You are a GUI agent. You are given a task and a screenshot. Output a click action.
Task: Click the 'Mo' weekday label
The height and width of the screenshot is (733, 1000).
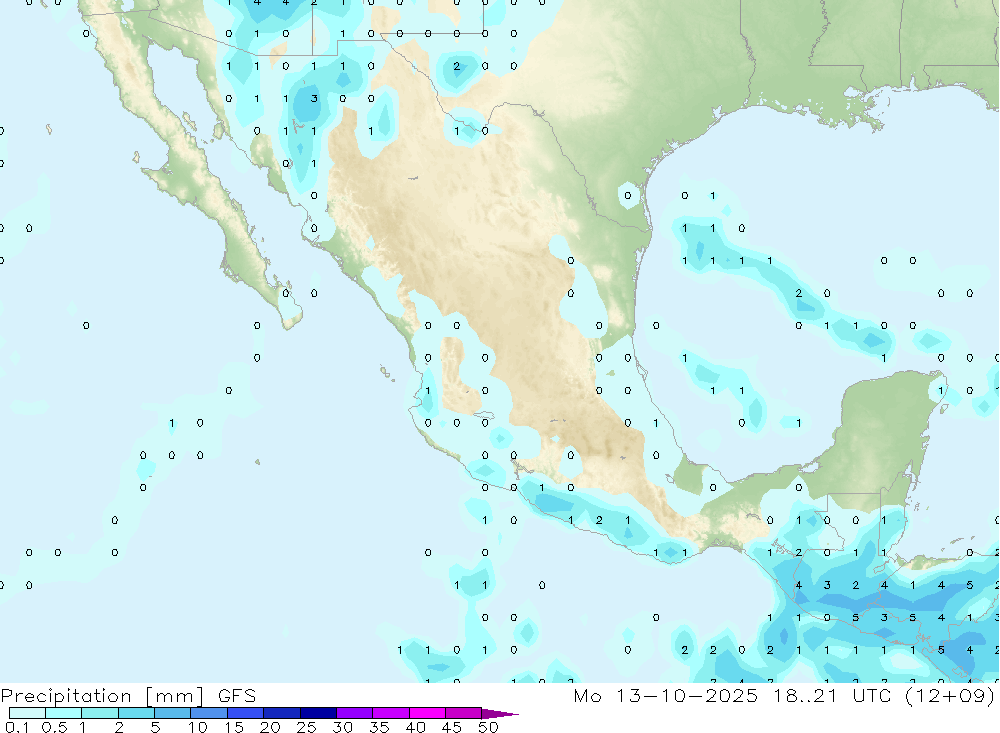(587, 695)
